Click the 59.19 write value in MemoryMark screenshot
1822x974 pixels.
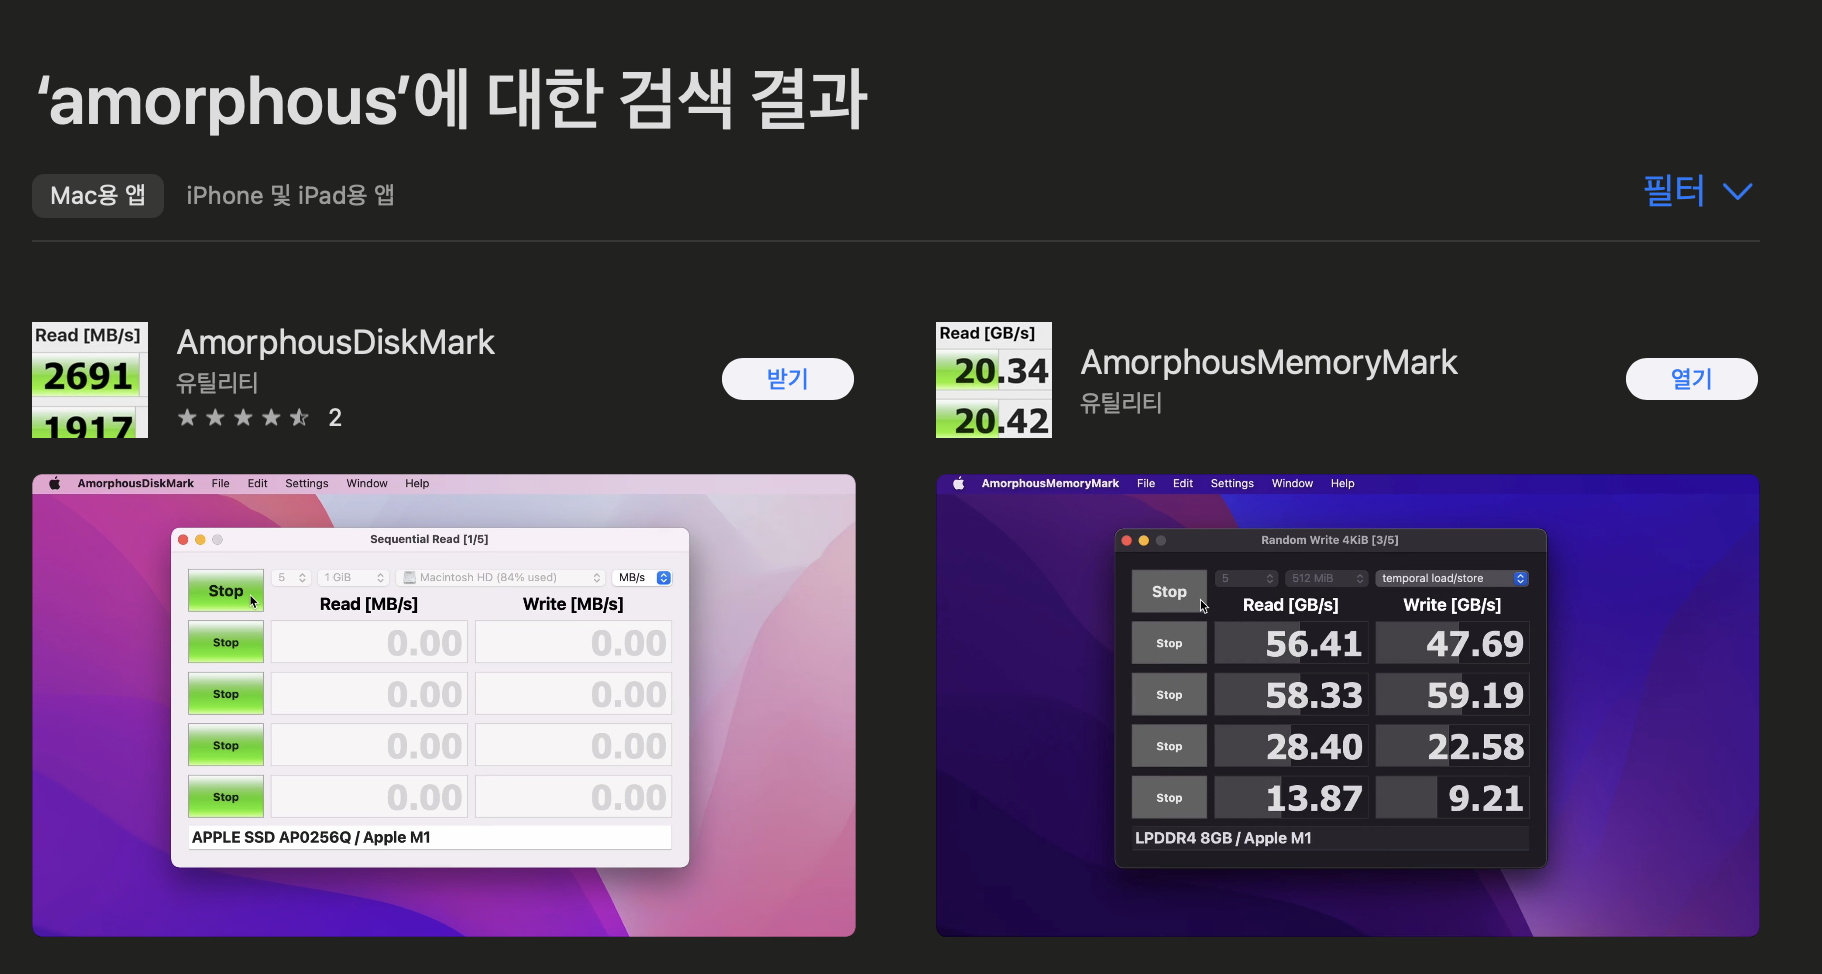point(1452,695)
